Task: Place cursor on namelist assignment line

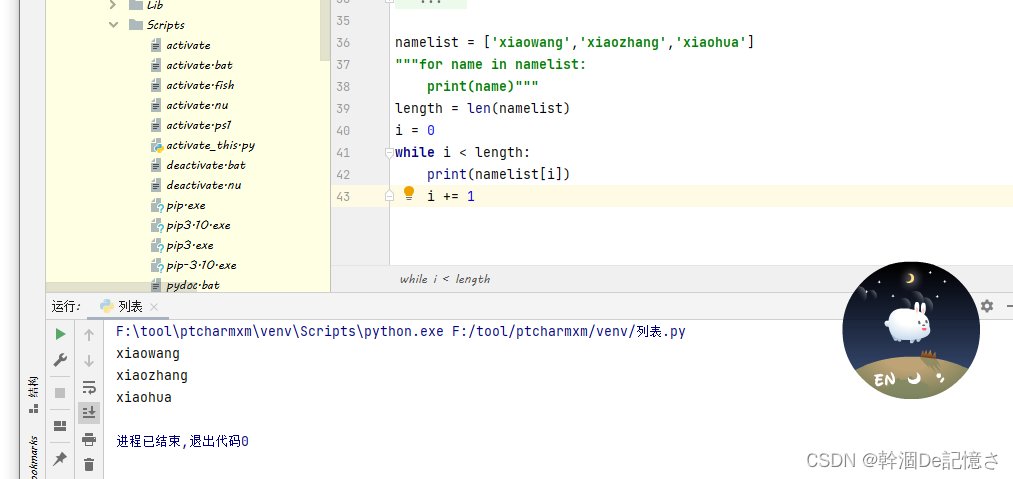Action: coord(574,43)
